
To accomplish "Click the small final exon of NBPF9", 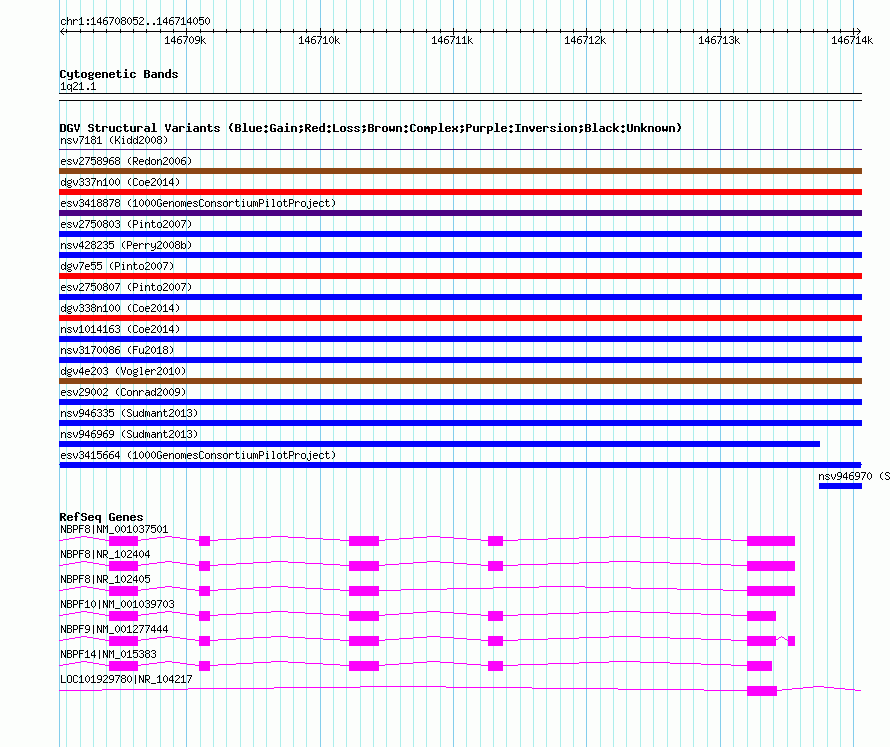I will 791,641.
